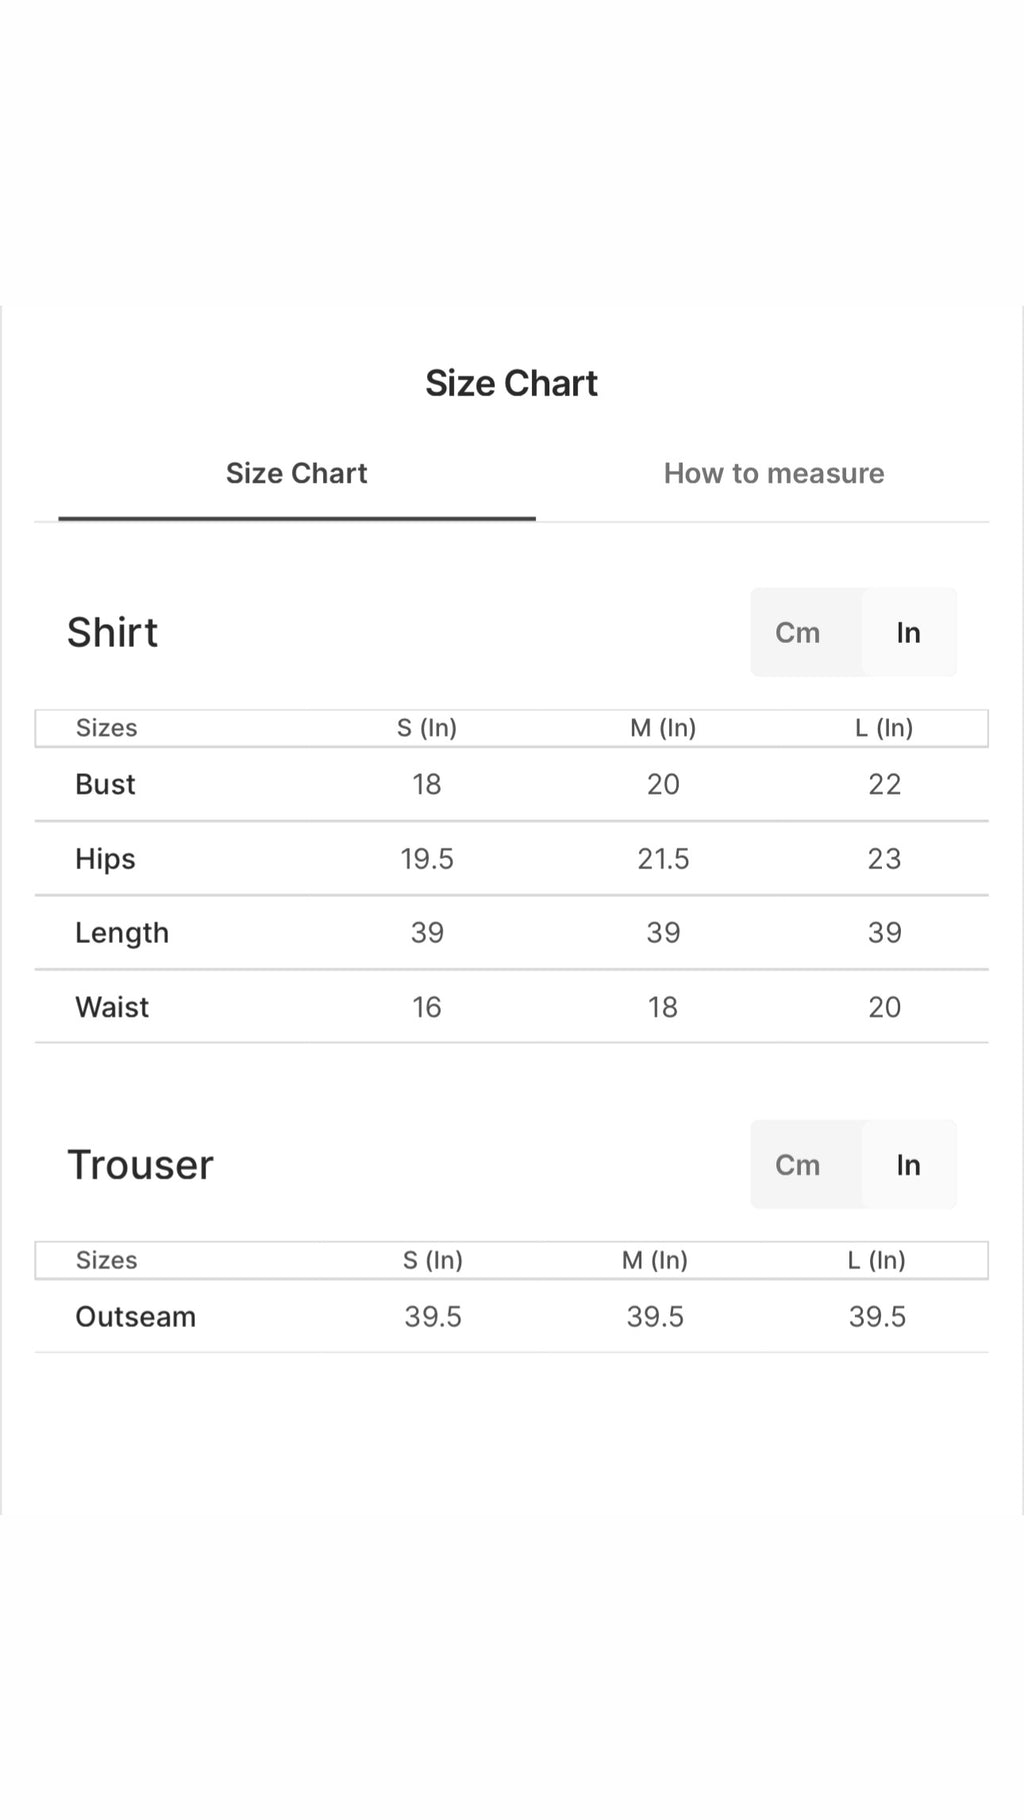Click the Trouser L (In) column header
The width and height of the screenshot is (1024, 1820).
(877, 1260)
